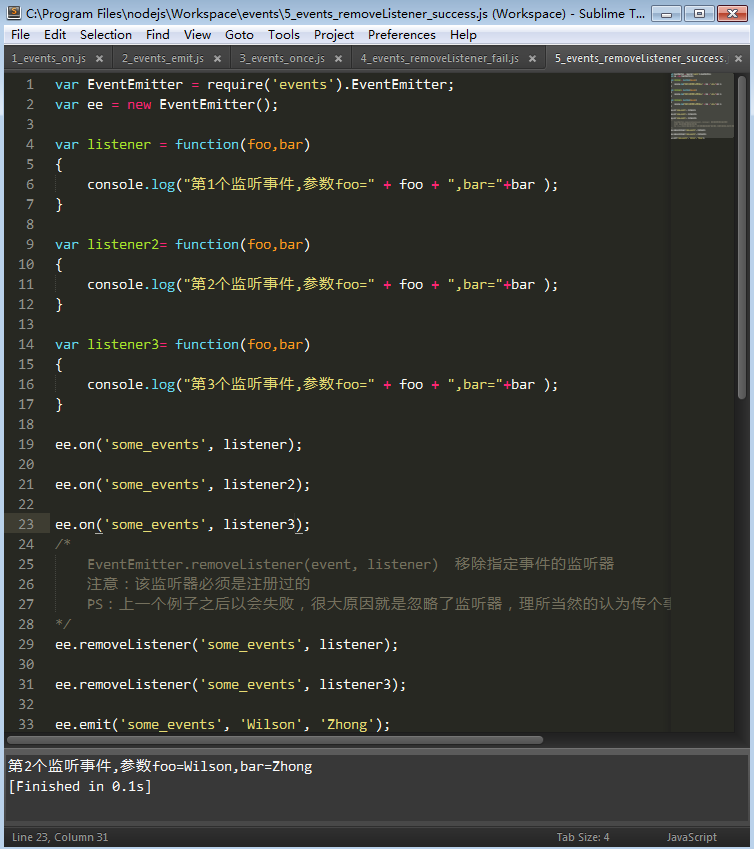Viewport: 754px width, 849px height.
Task: Click the comment line starting with '注意'
Action: tap(198, 584)
